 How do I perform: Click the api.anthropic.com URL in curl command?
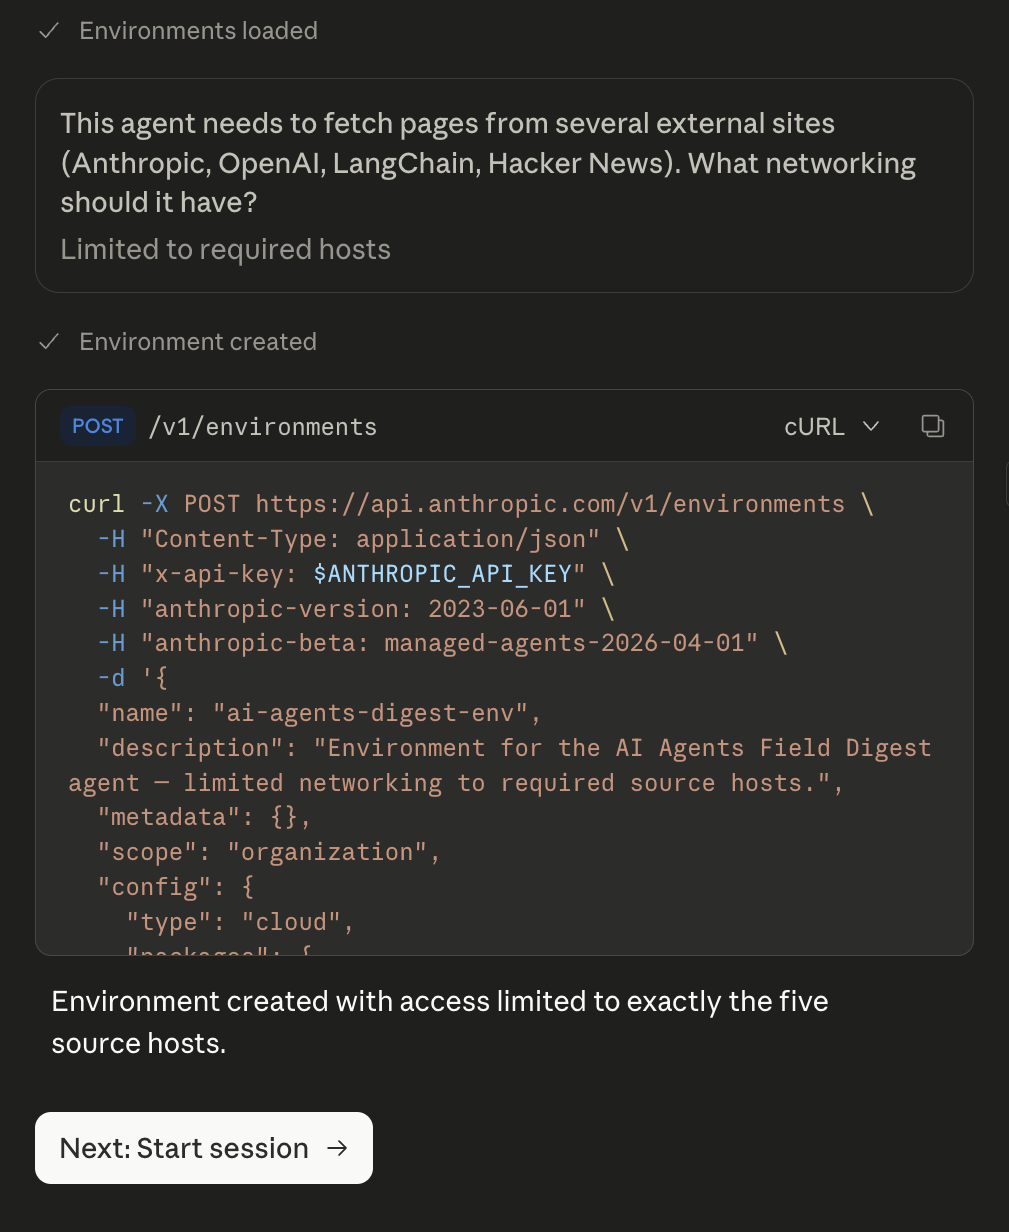[550, 504]
